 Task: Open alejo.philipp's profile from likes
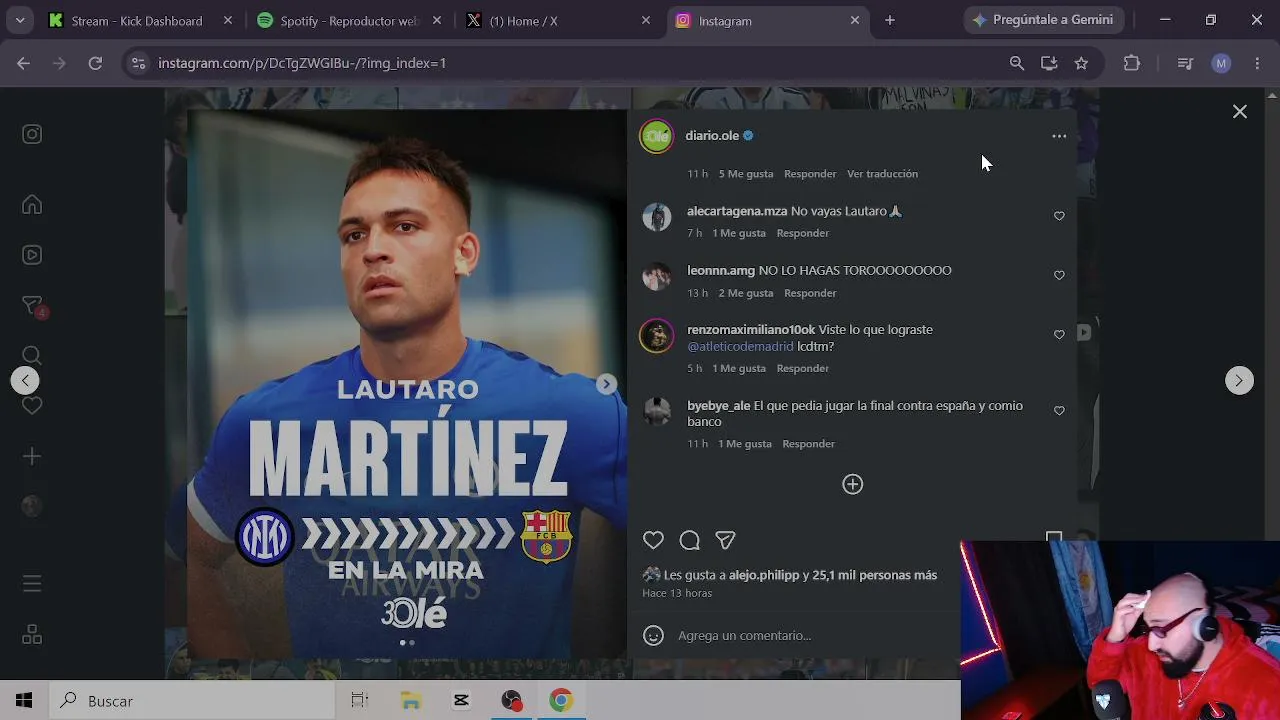(764, 575)
